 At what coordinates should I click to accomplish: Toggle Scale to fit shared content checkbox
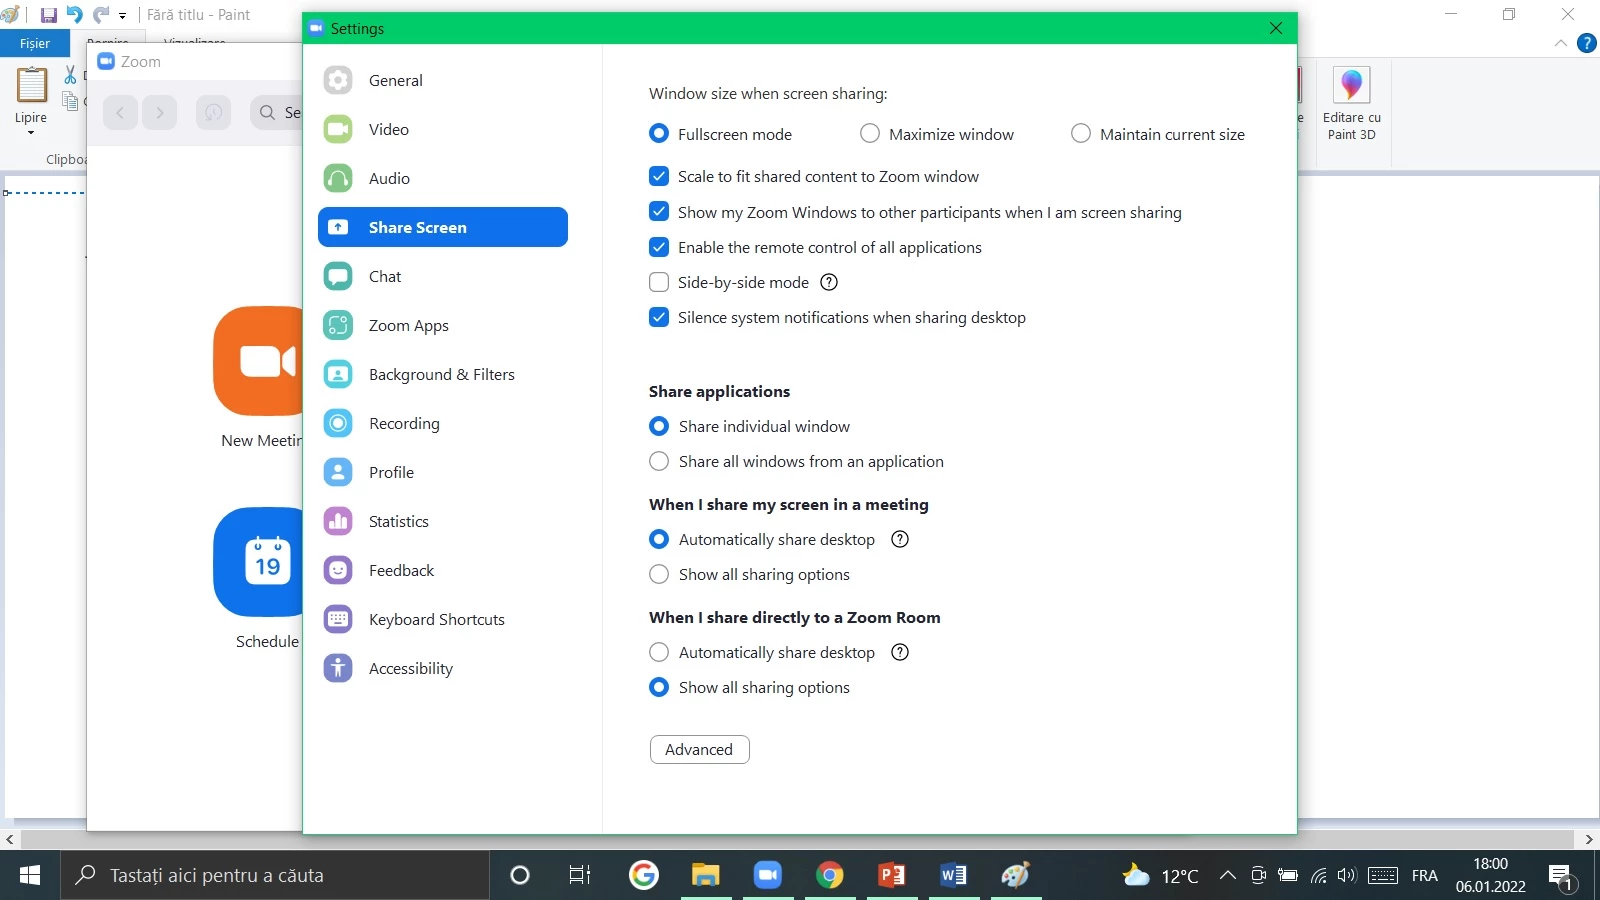tap(659, 176)
